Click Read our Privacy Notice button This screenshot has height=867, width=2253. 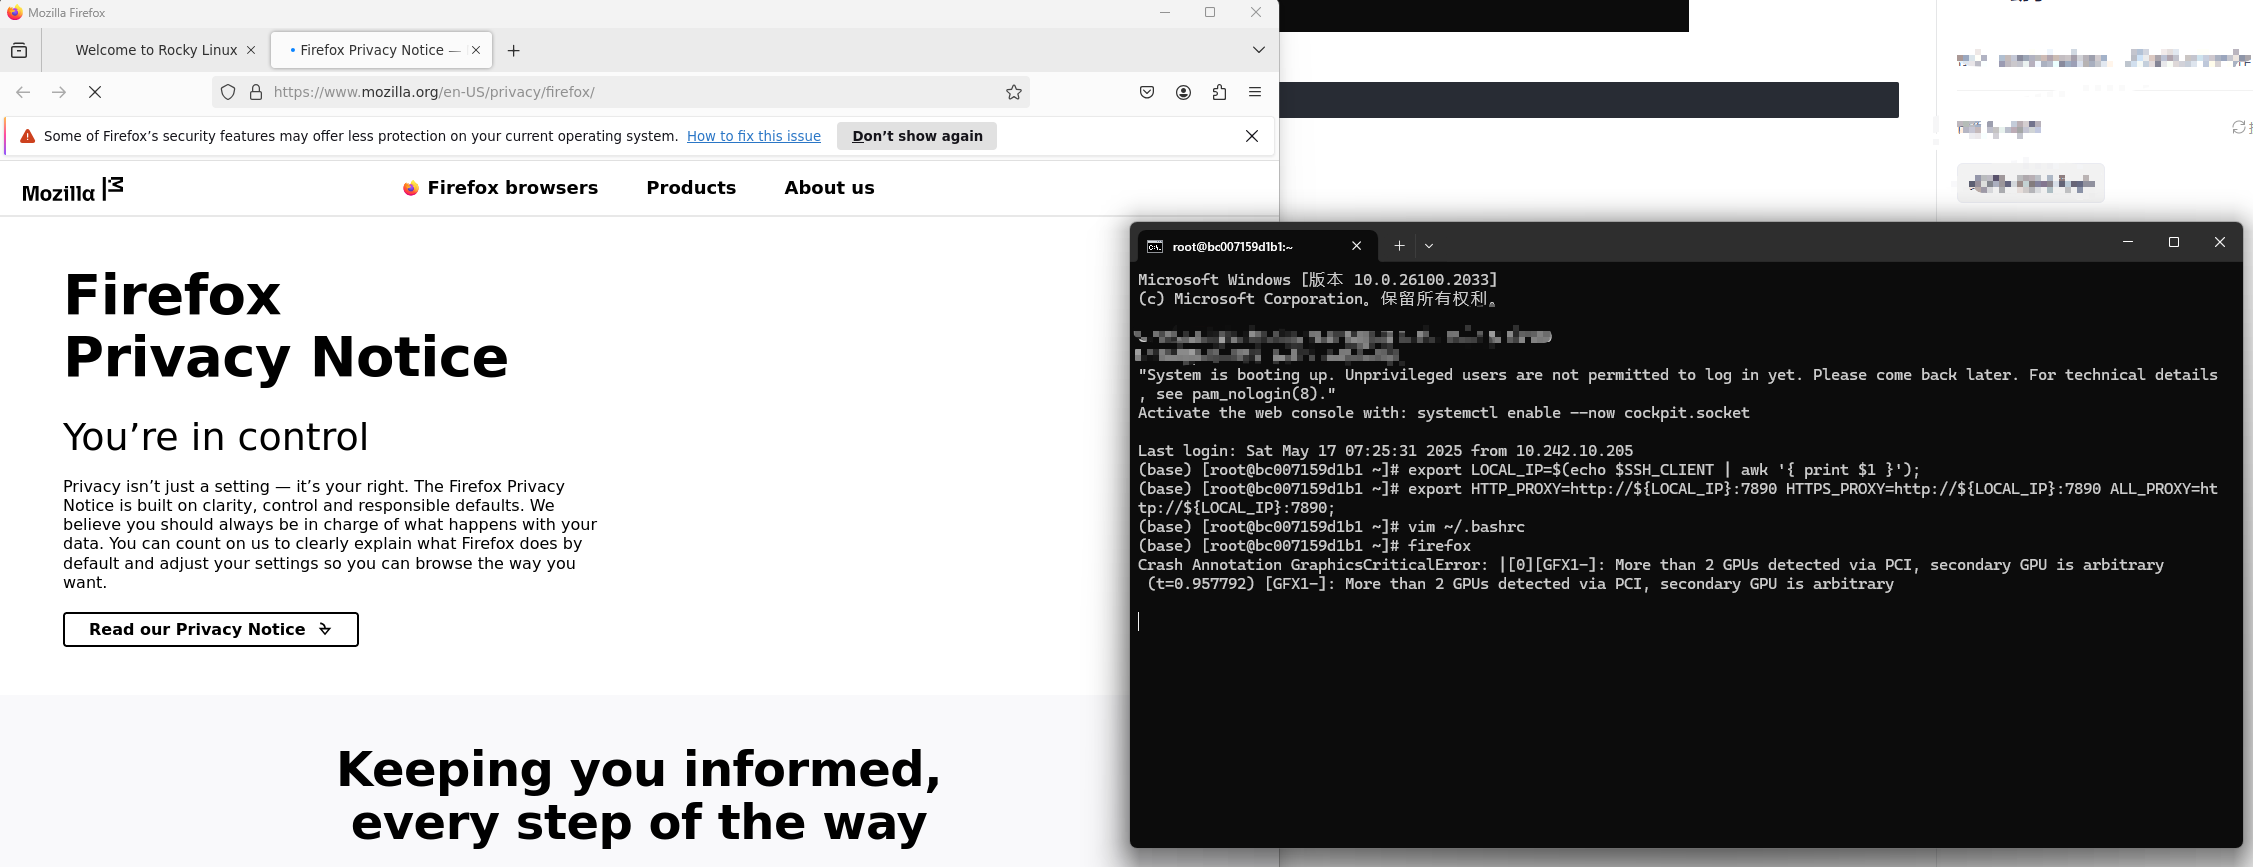click(211, 629)
